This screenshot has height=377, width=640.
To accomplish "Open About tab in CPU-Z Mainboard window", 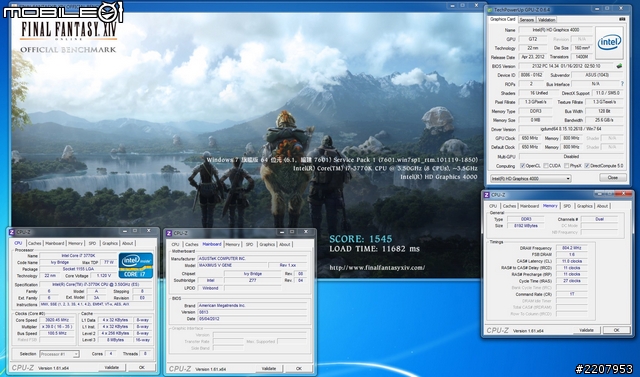I will tap(284, 244).
